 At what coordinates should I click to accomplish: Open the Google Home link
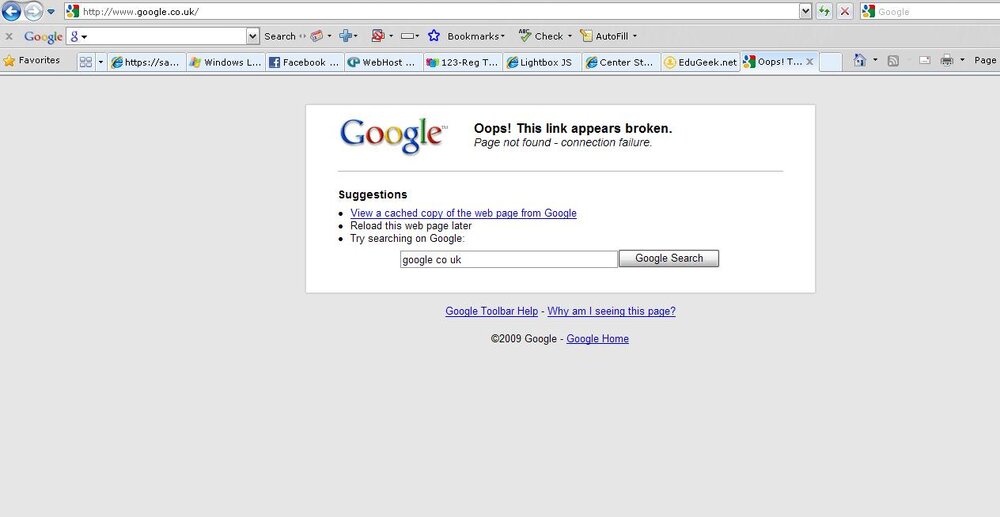[598, 339]
